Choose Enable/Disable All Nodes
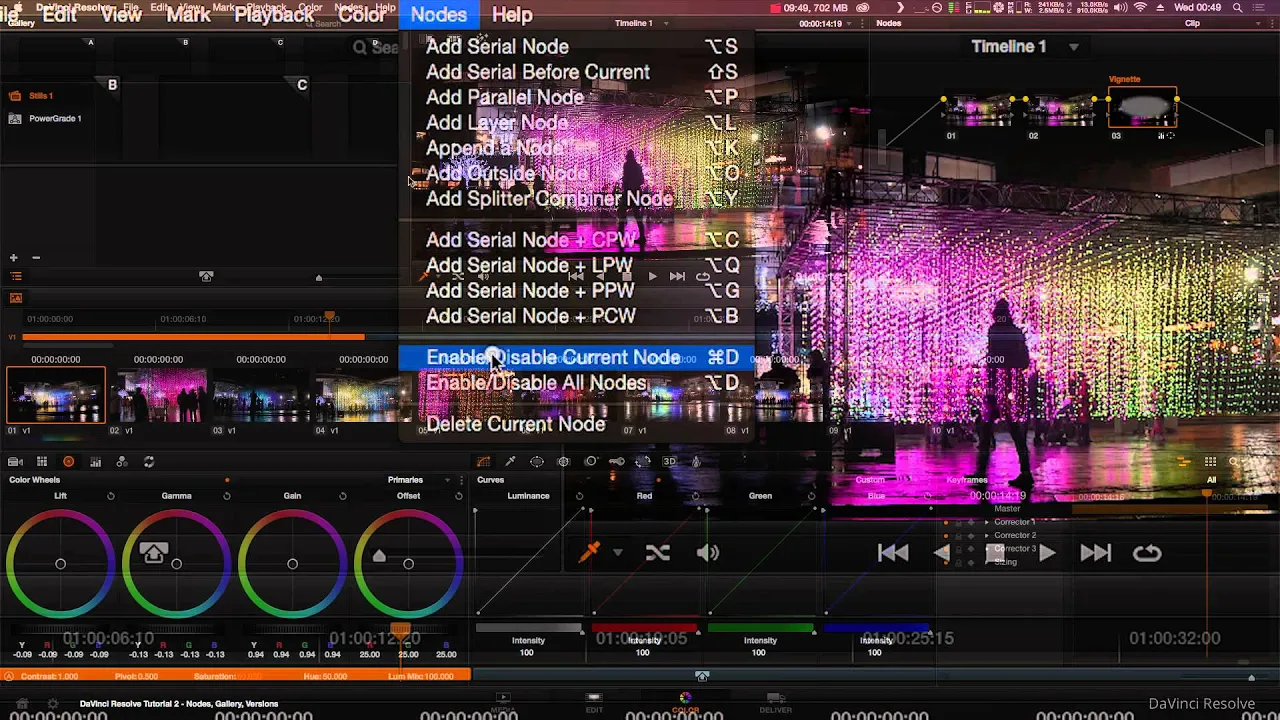The image size is (1280, 720). (576, 383)
